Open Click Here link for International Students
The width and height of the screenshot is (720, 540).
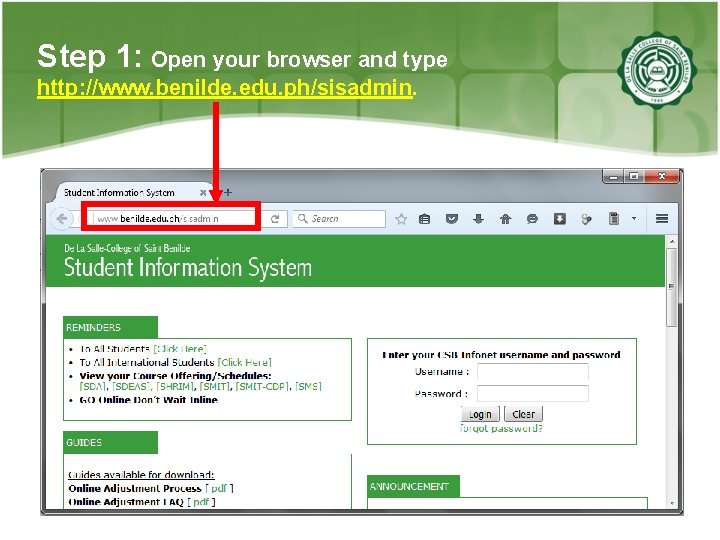point(244,362)
